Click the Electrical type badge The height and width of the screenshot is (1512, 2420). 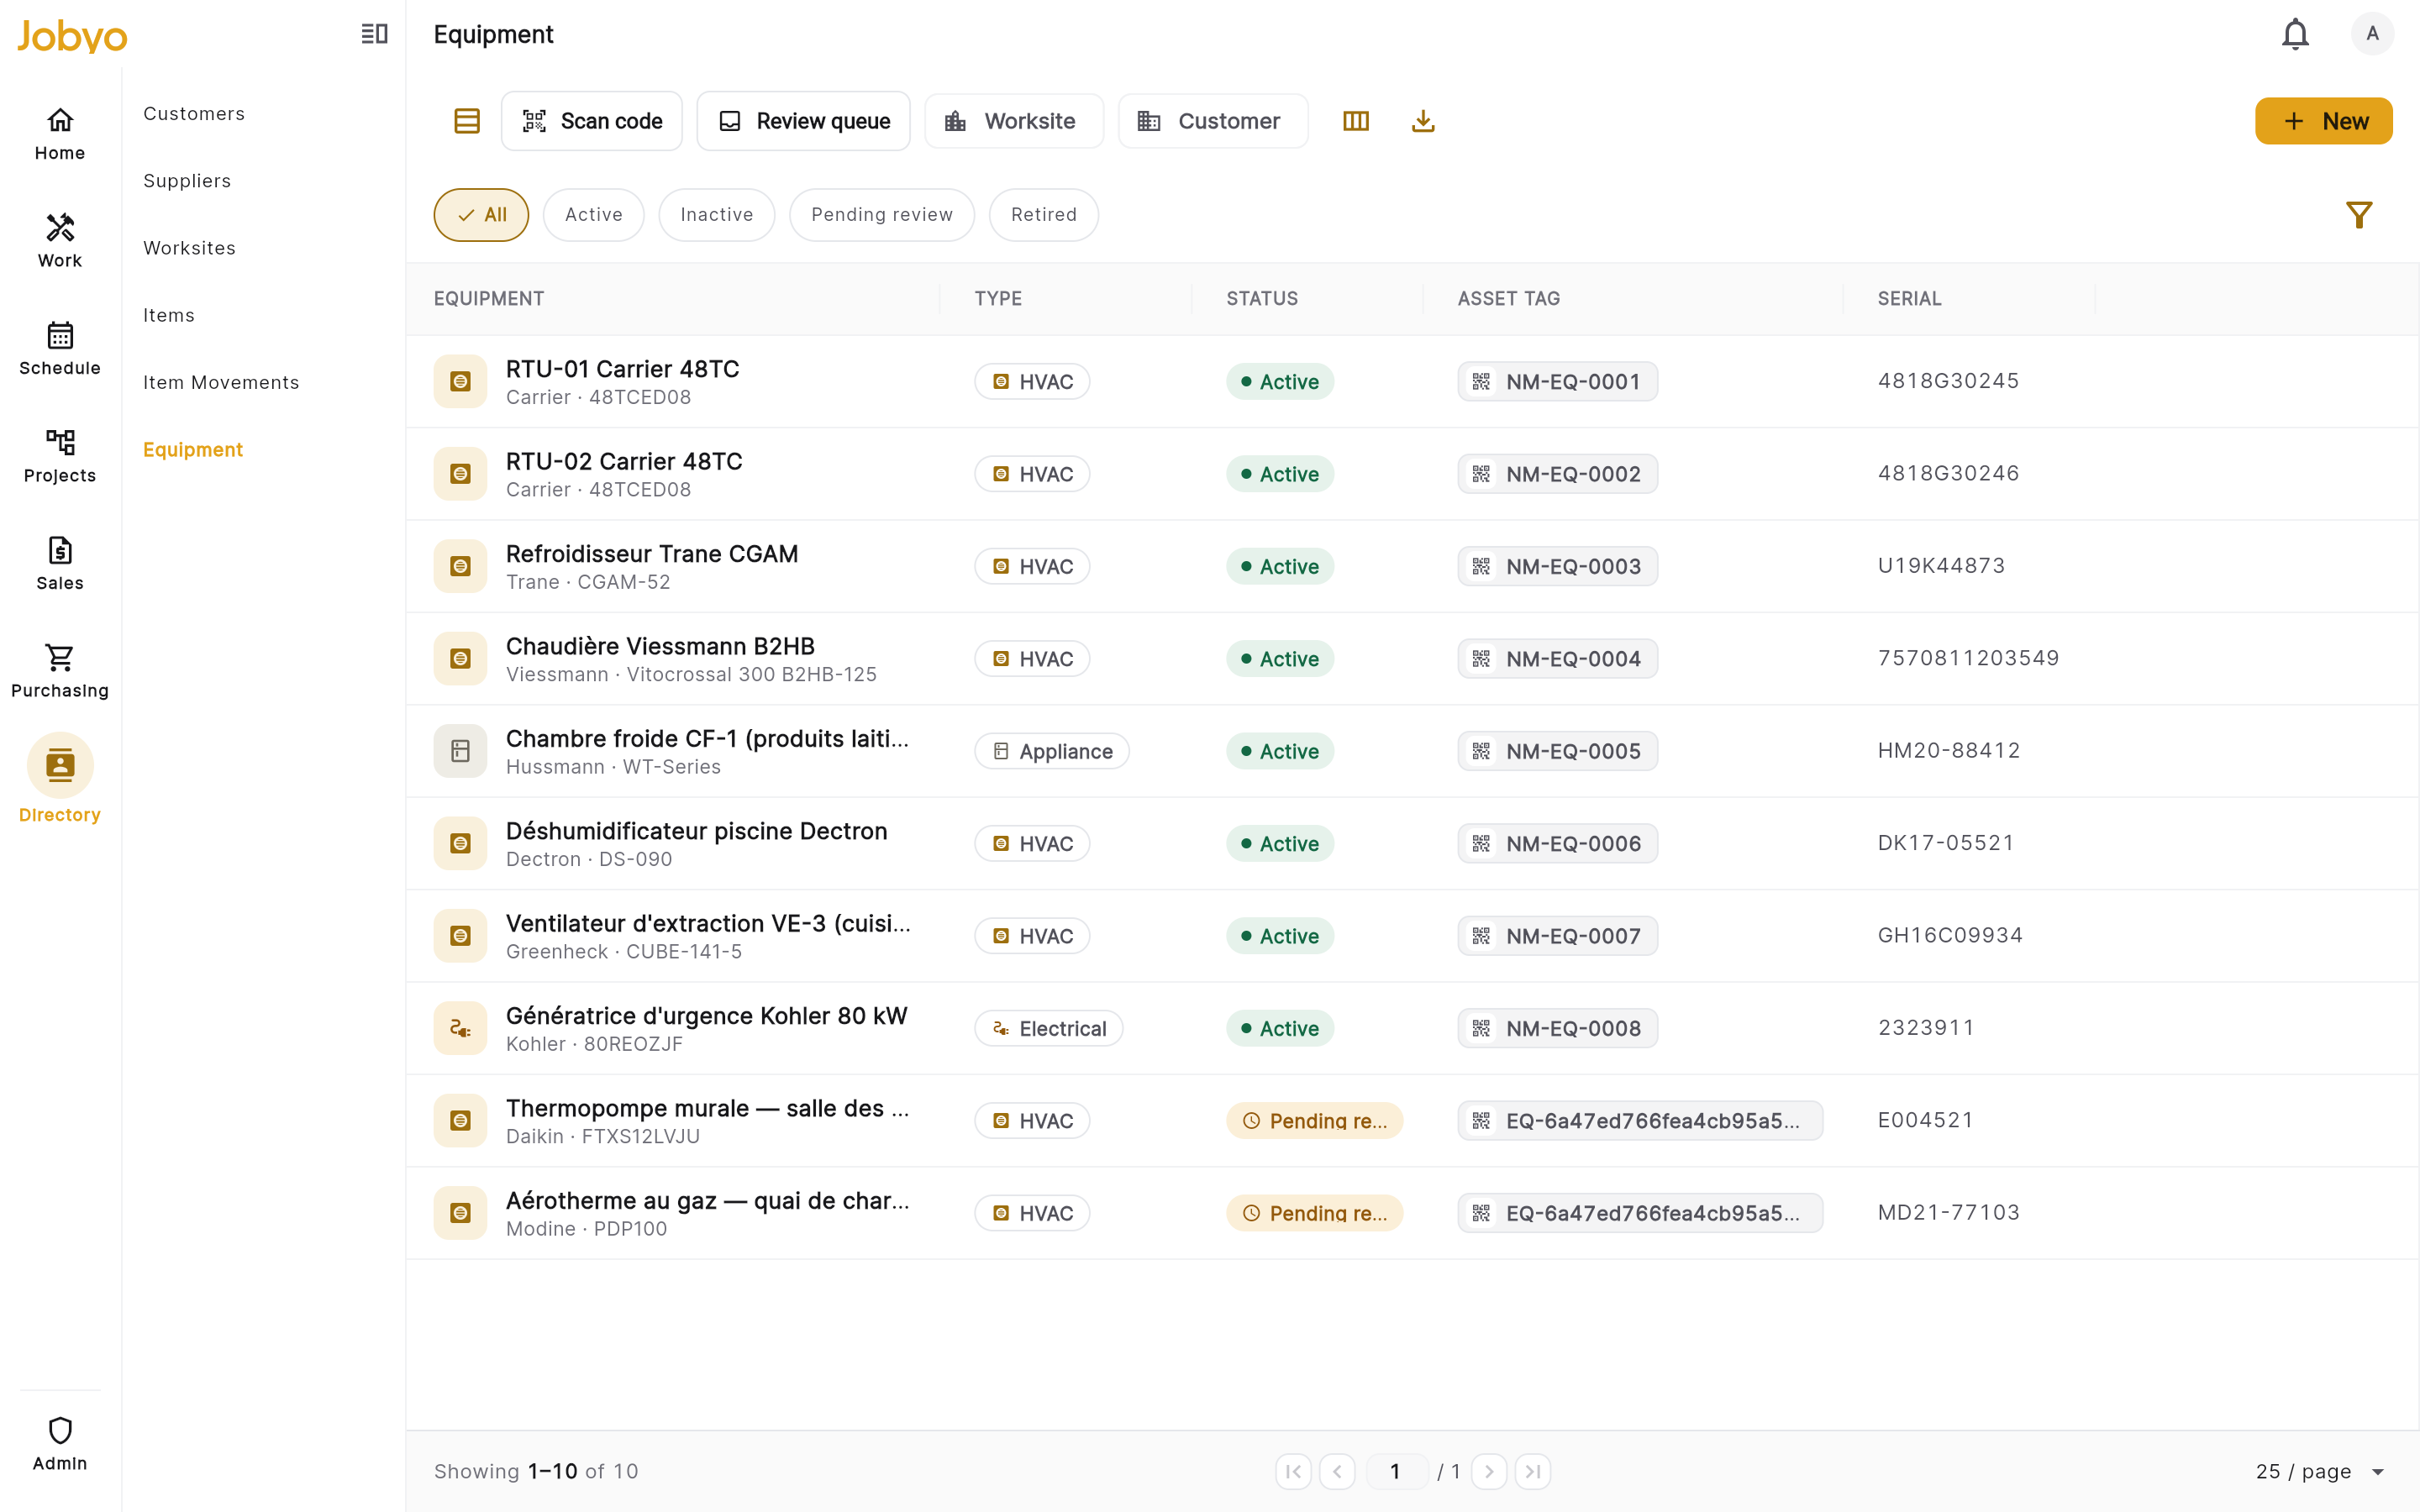[1048, 1028]
